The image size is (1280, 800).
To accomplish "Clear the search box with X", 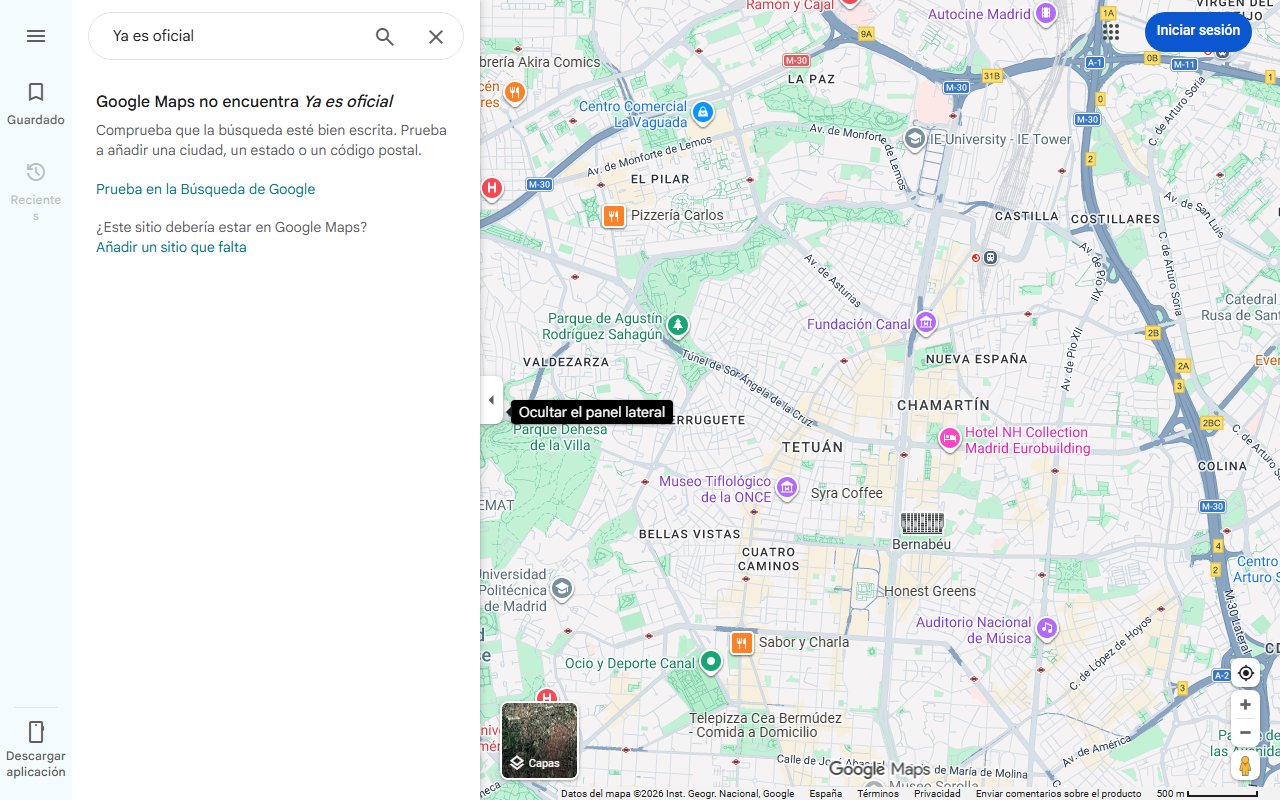I will tap(436, 37).
